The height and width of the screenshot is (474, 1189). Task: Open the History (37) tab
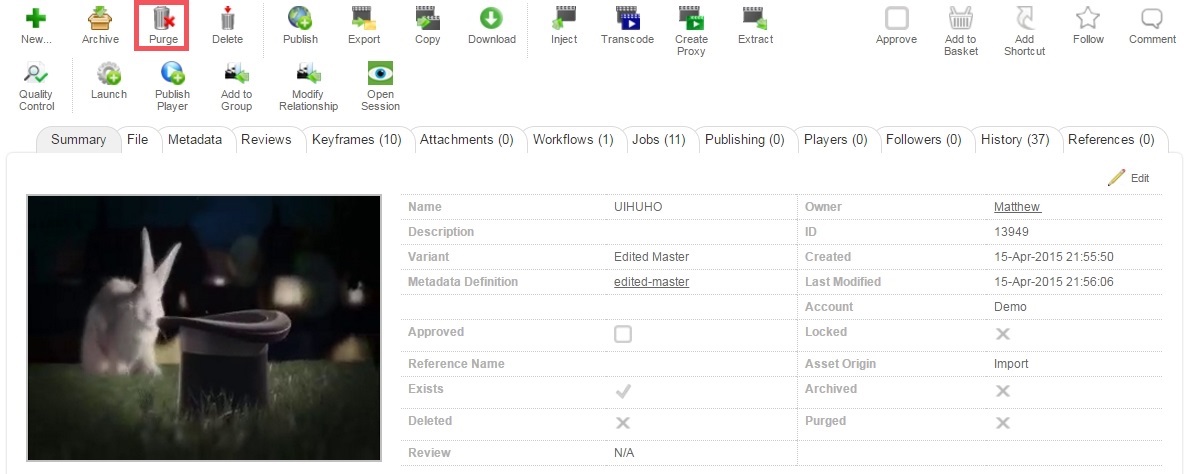1014,140
